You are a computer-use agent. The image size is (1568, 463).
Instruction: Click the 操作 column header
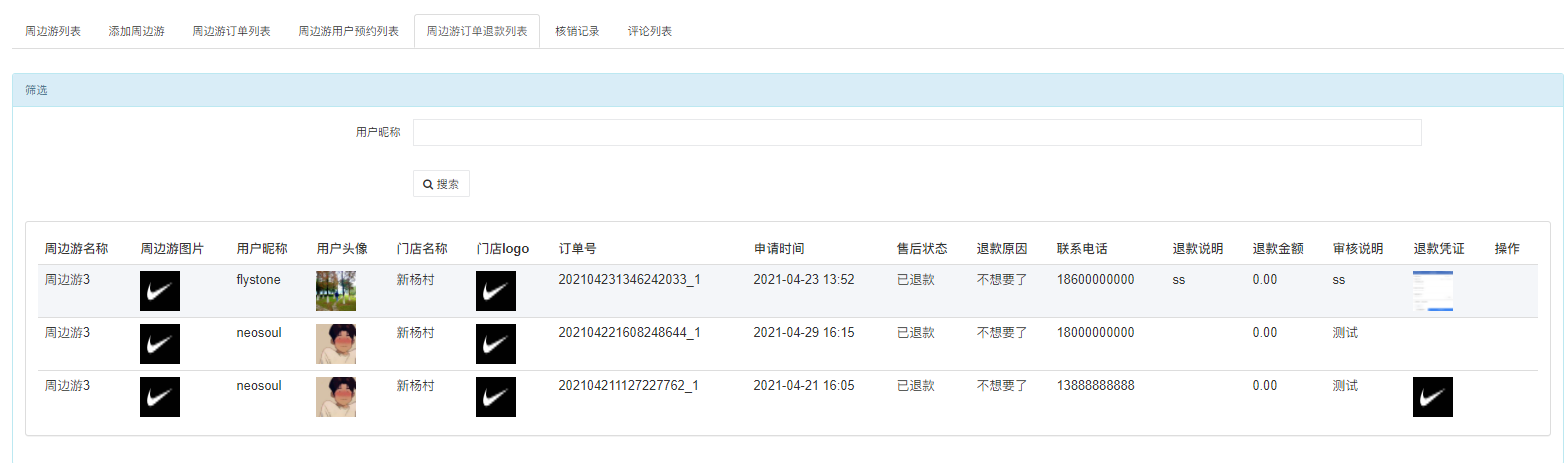[x=1507, y=249]
